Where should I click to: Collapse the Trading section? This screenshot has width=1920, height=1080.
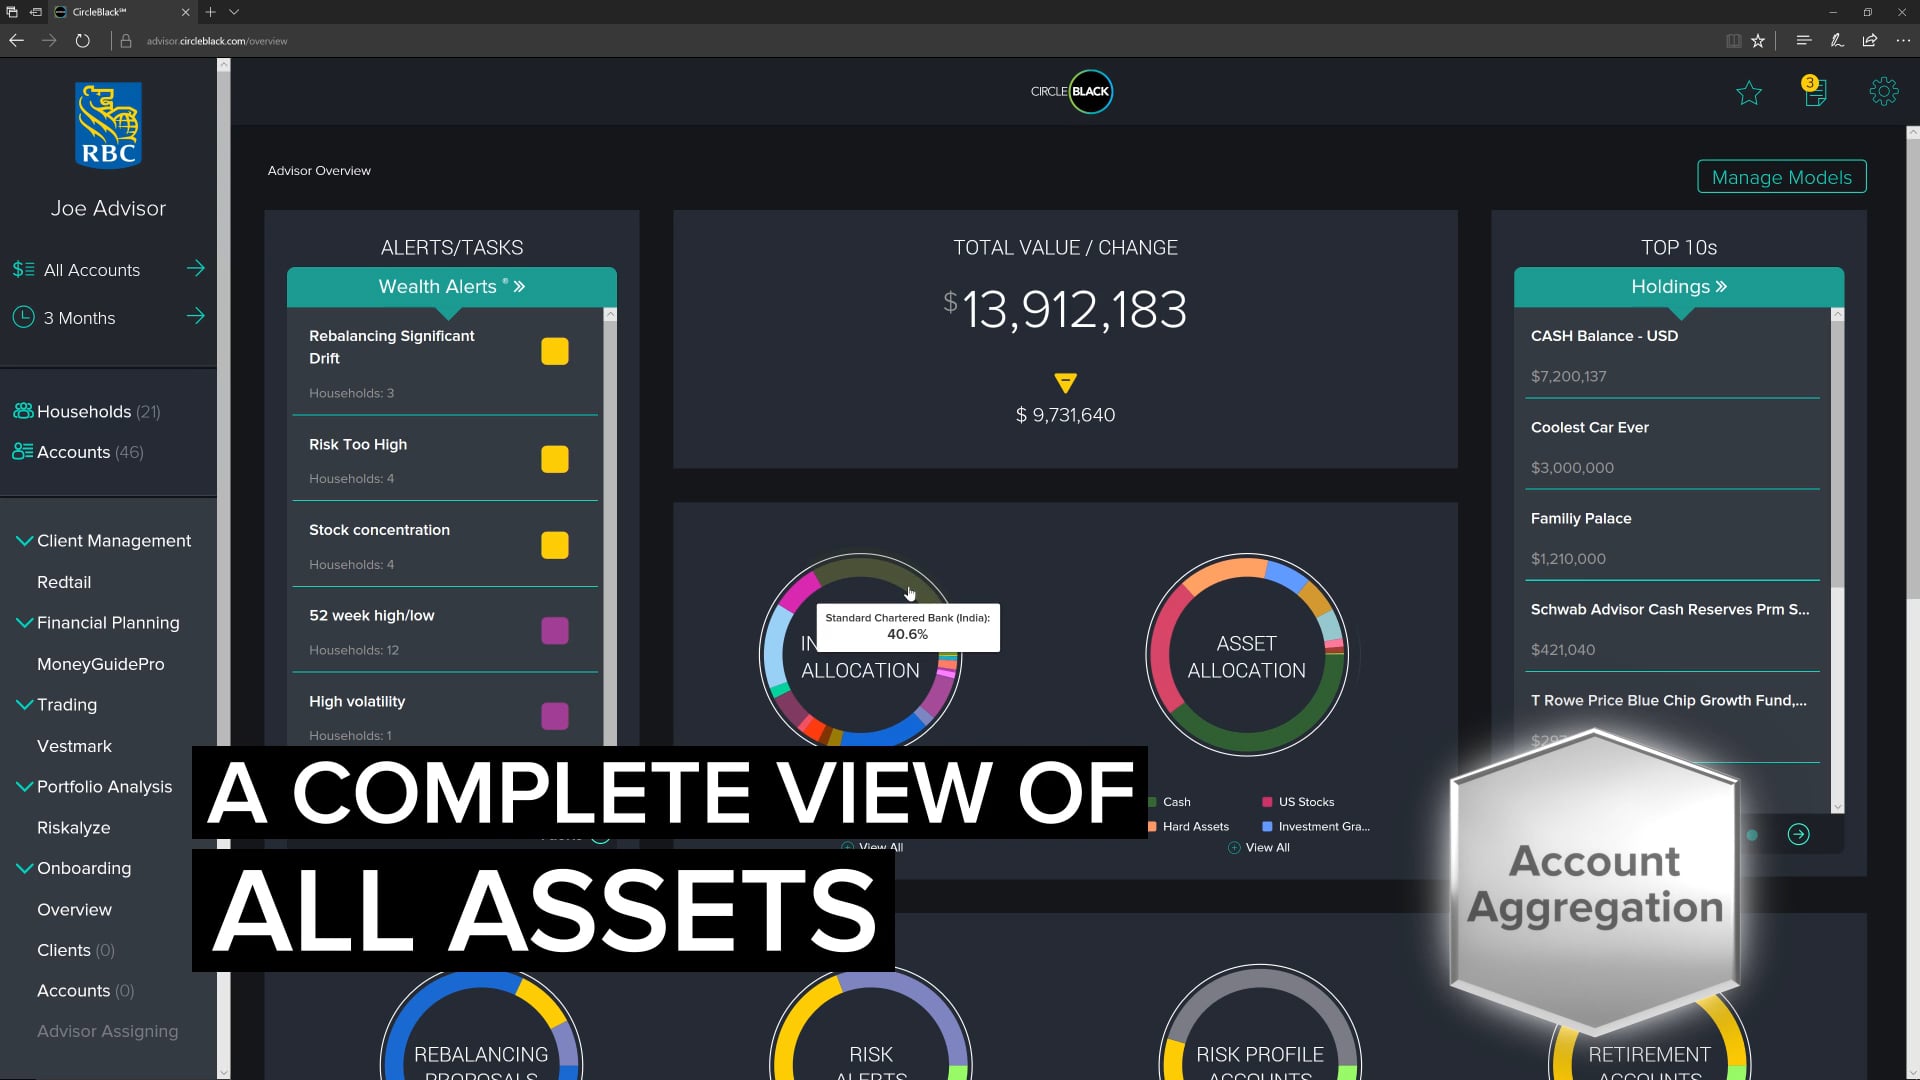coord(25,704)
